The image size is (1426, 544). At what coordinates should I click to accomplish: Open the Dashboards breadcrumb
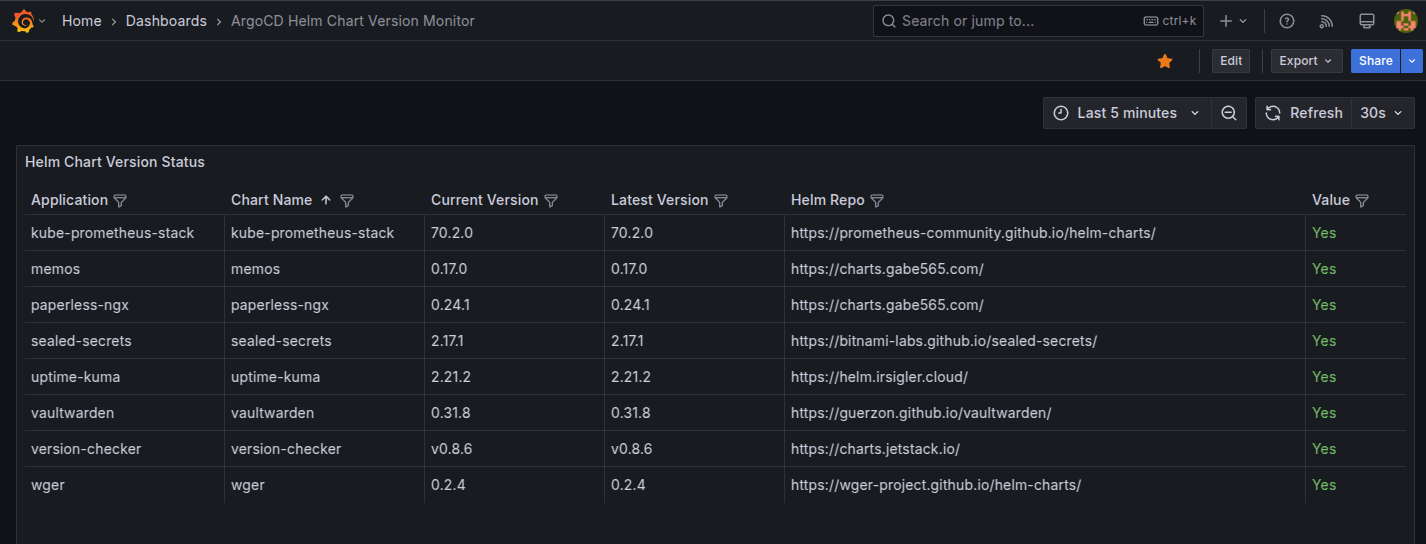[x=166, y=21]
